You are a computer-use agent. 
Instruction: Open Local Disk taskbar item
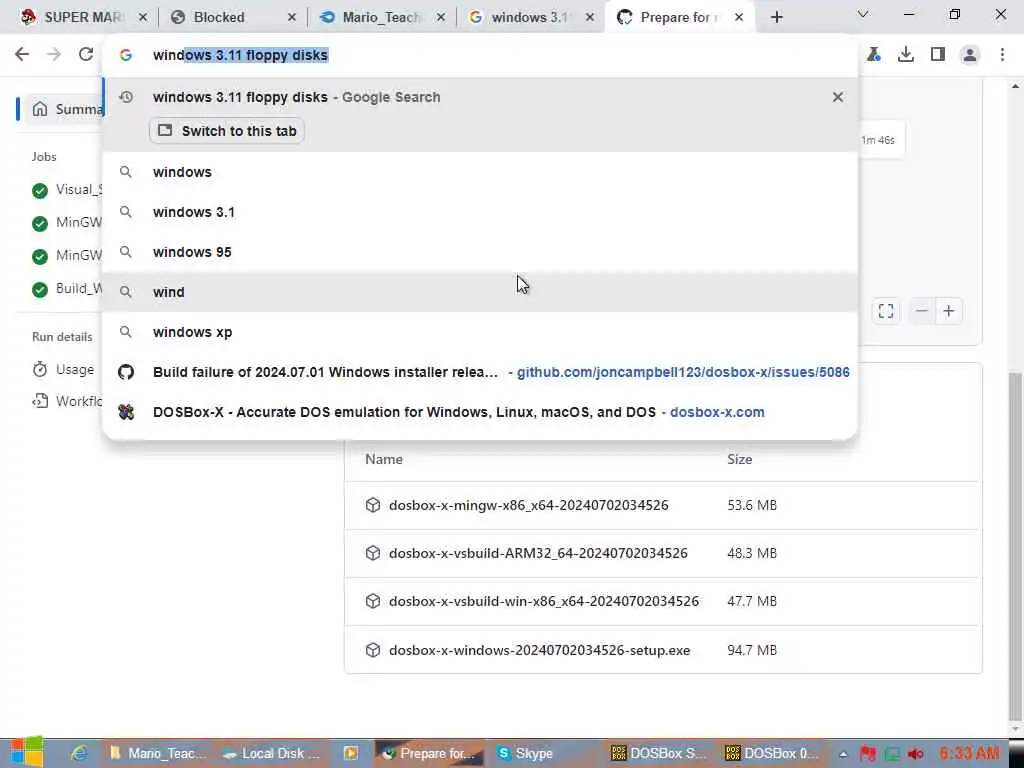271,753
